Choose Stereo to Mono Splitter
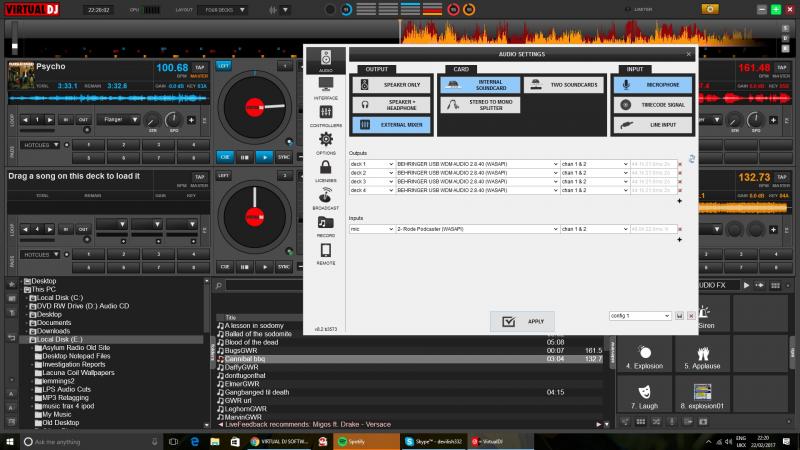Screen dimensions: 800x450 tap(480, 105)
